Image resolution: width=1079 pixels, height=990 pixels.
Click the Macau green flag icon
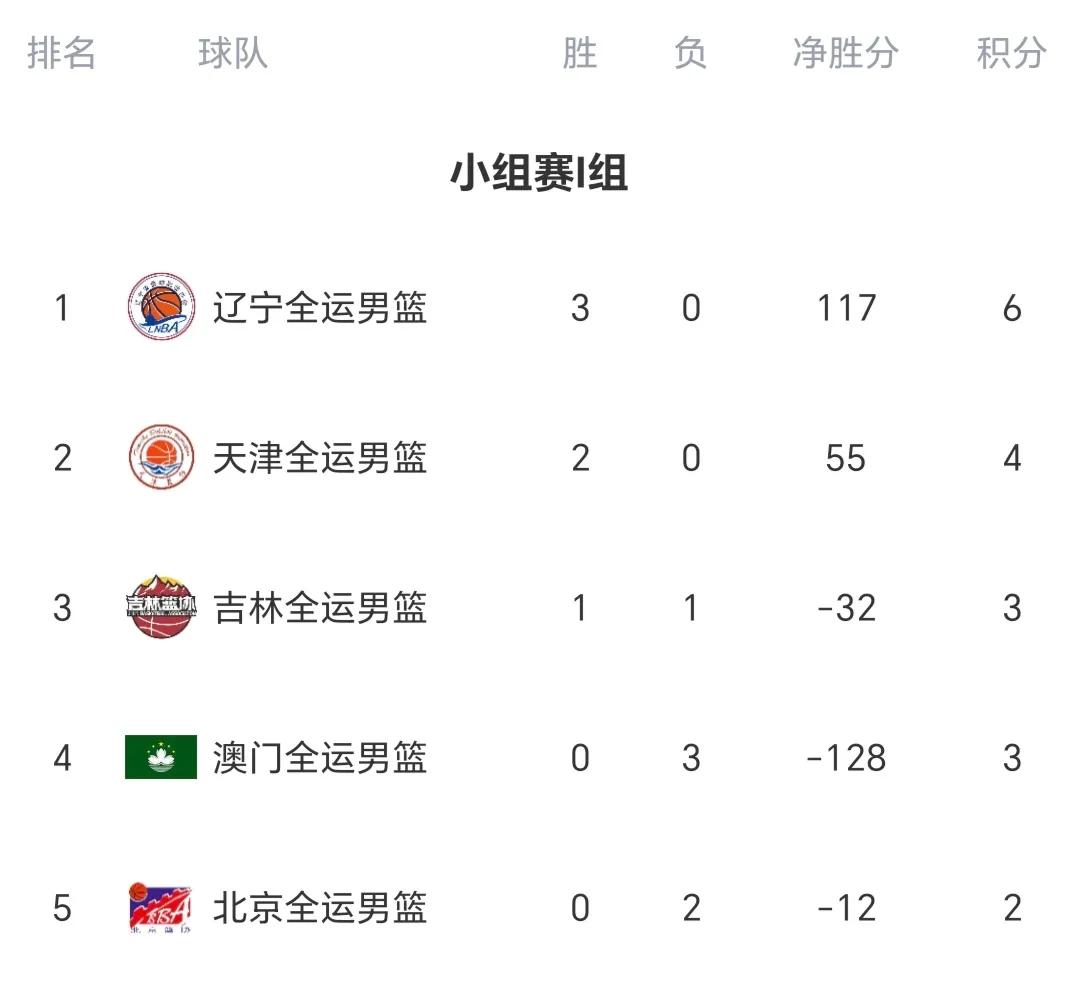(x=160, y=757)
